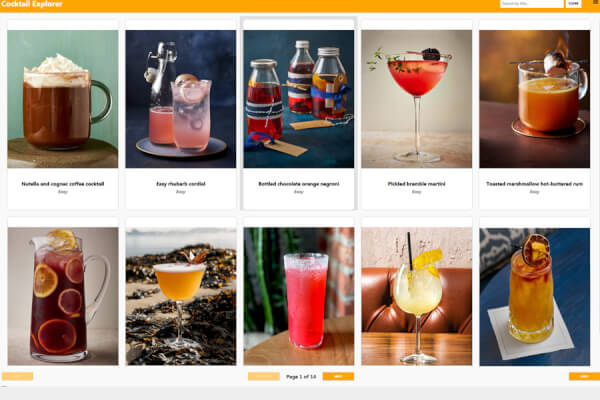Focus the search by title field
This screenshot has width=600, height=400.
coord(532,3)
